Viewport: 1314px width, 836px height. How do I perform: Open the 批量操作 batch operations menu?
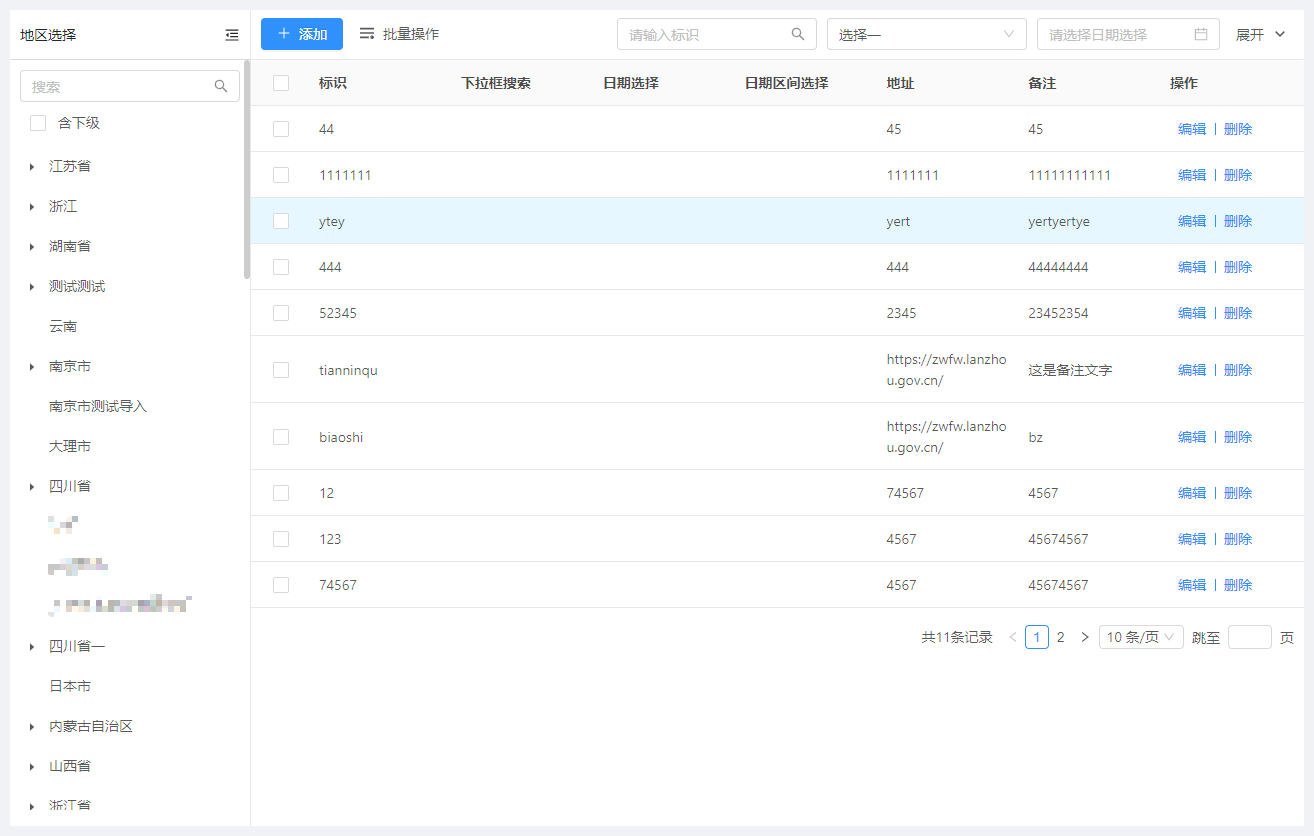click(x=399, y=34)
